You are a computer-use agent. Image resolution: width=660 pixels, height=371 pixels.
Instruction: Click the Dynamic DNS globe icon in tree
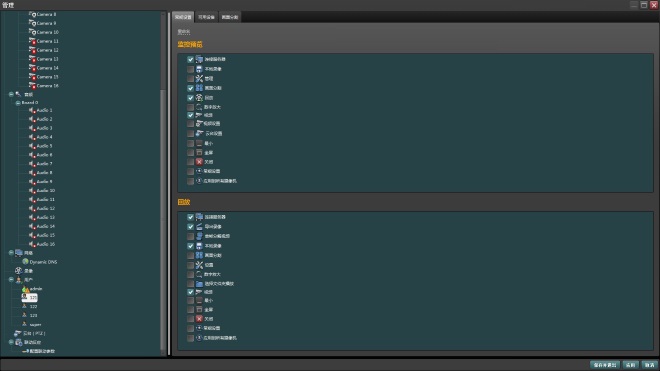click(x=25, y=262)
